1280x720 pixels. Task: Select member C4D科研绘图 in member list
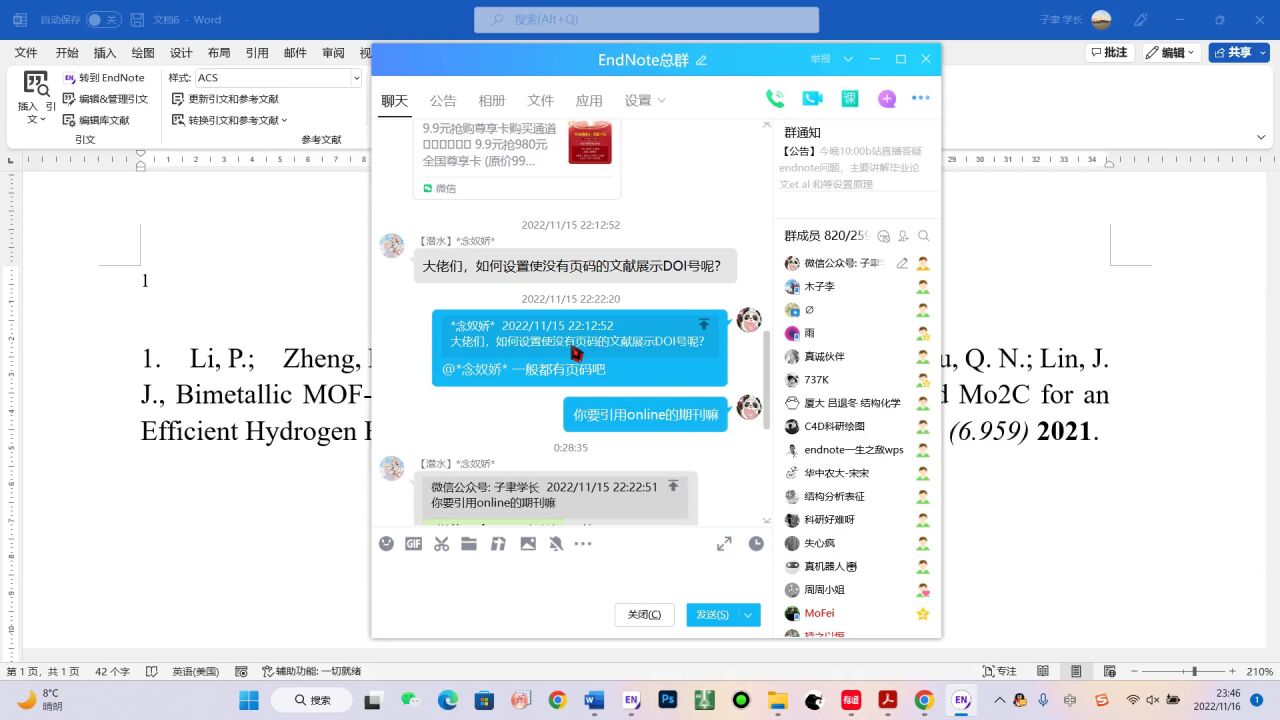pos(856,426)
